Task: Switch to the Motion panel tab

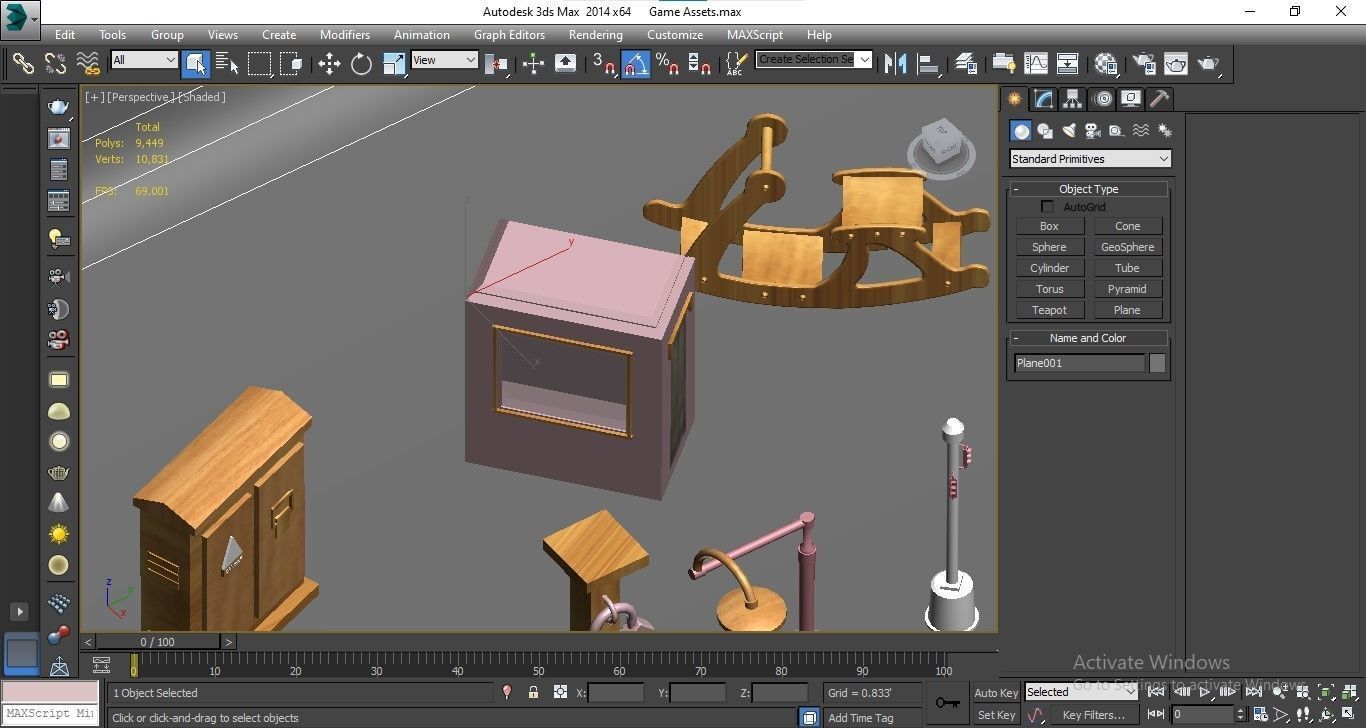Action: [1102, 99]
